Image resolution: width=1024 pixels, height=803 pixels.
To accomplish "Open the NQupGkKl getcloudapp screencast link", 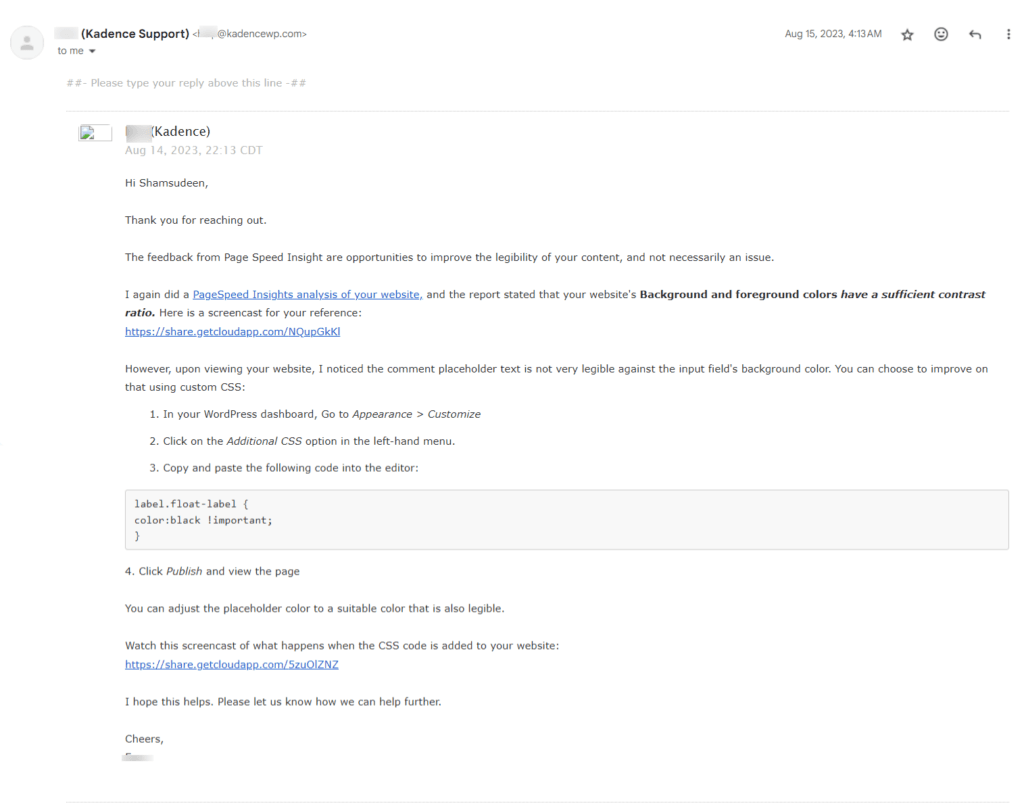I will 232,331.
